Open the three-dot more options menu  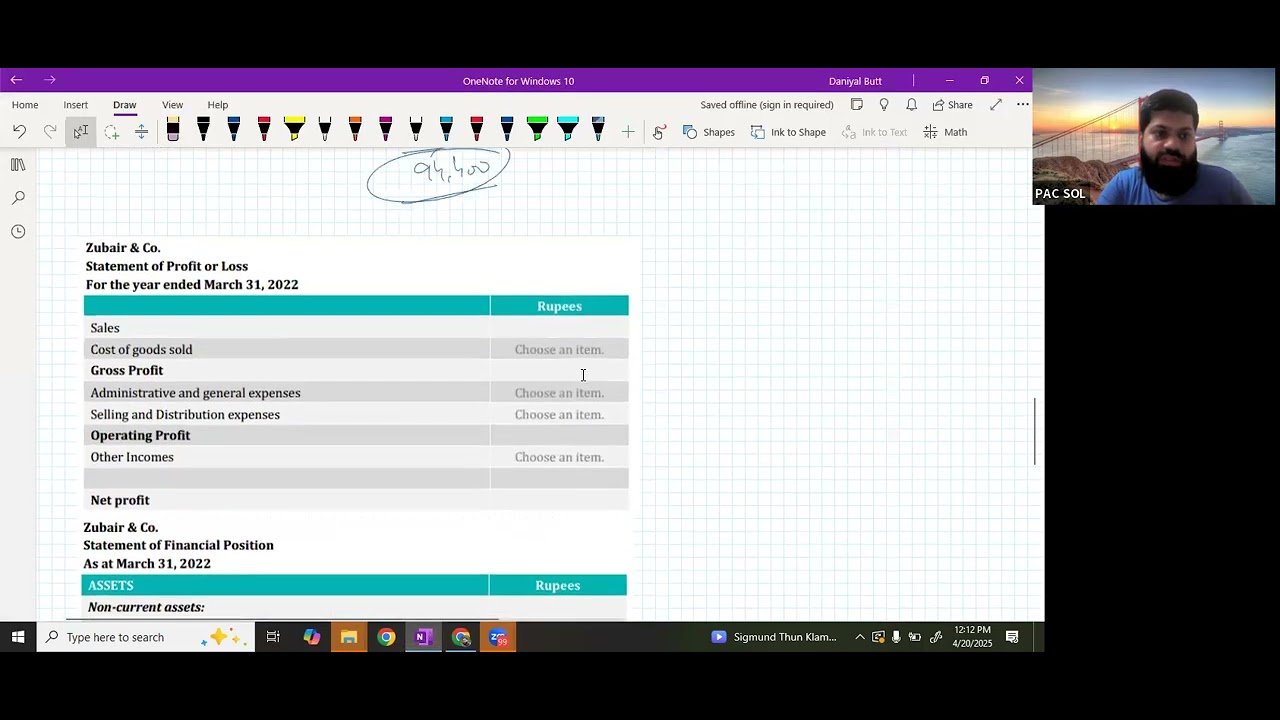[1023, 105]
